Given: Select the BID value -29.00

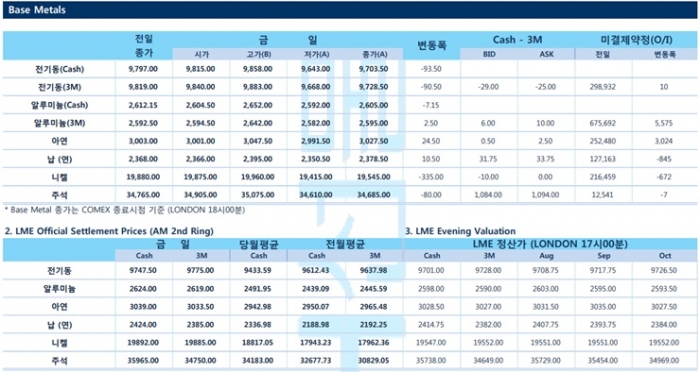Looking at the screenshot, I should tap(488, 87).
